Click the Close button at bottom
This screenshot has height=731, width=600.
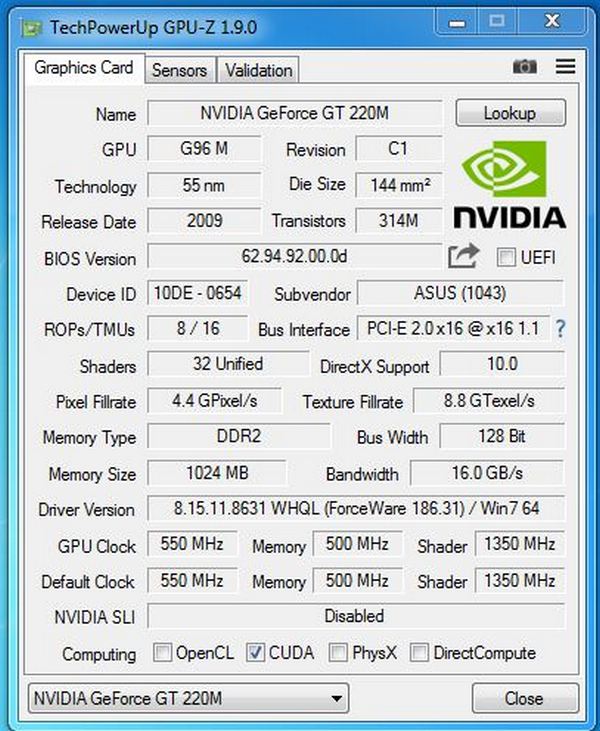[524, 698]
